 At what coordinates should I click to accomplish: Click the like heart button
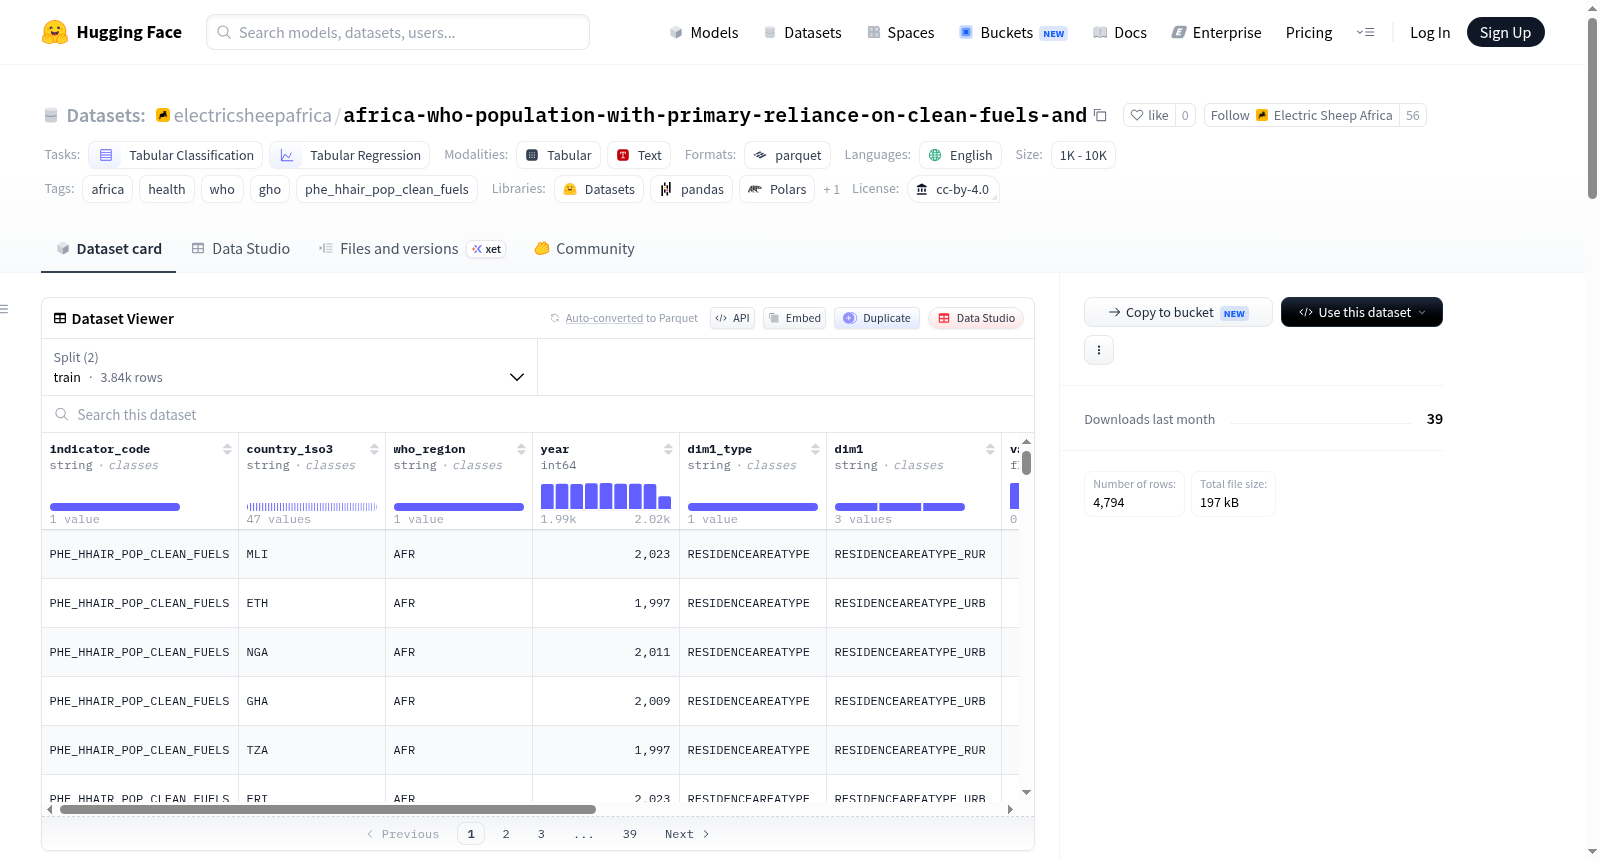click(1149, 115)
